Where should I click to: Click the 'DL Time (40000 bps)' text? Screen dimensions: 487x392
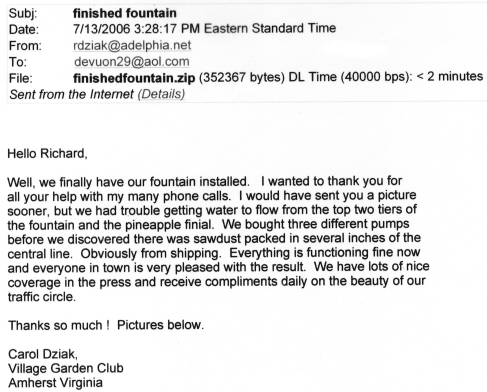(350, 77)
